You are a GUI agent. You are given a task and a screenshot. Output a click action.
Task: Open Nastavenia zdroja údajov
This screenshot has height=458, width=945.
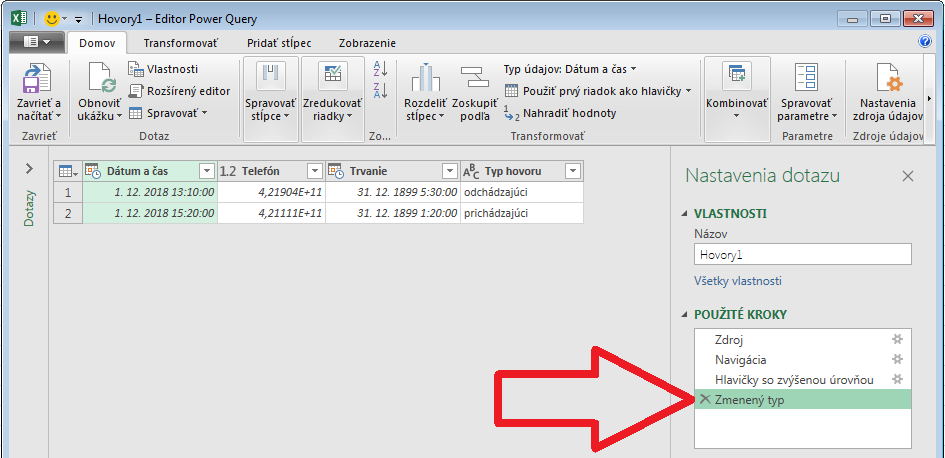tap(888, 92)
